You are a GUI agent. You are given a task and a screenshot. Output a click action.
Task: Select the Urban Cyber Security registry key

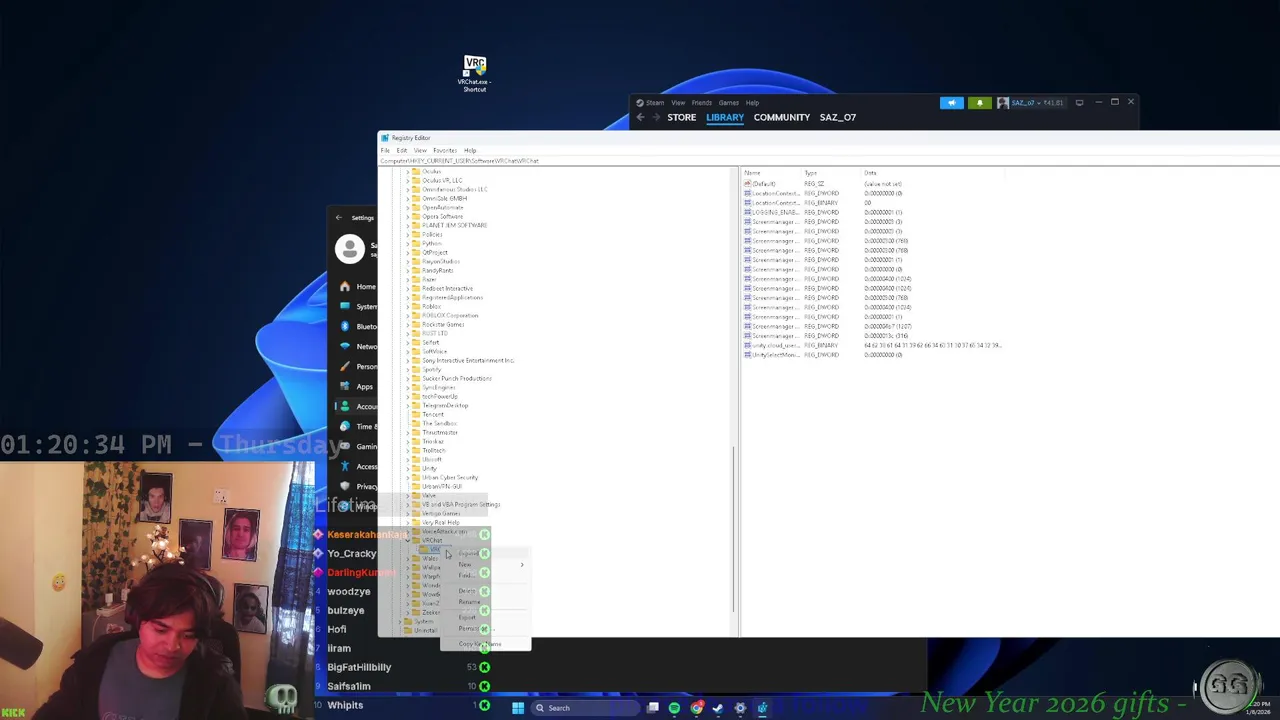point(450,477)
